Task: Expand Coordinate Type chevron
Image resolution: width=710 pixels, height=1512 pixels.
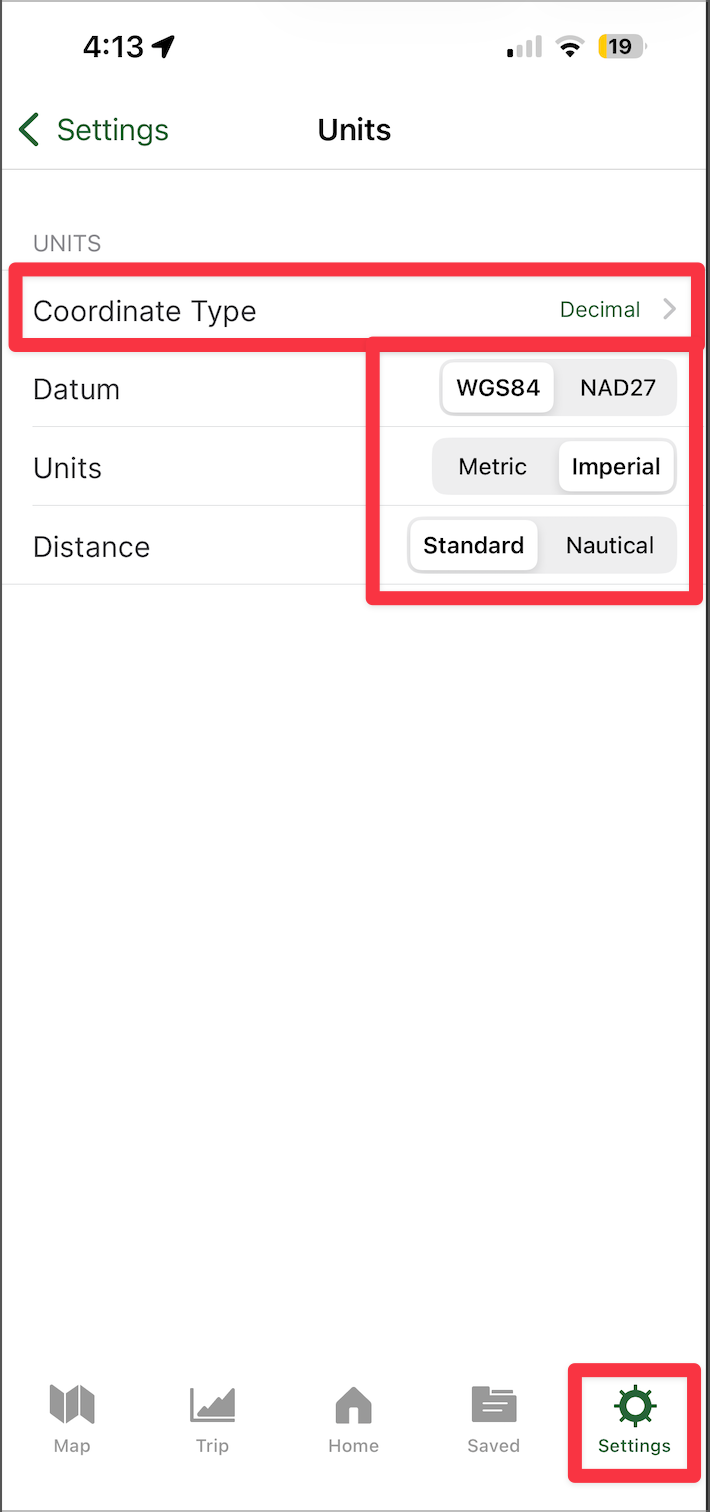Action: click(670, 310)
